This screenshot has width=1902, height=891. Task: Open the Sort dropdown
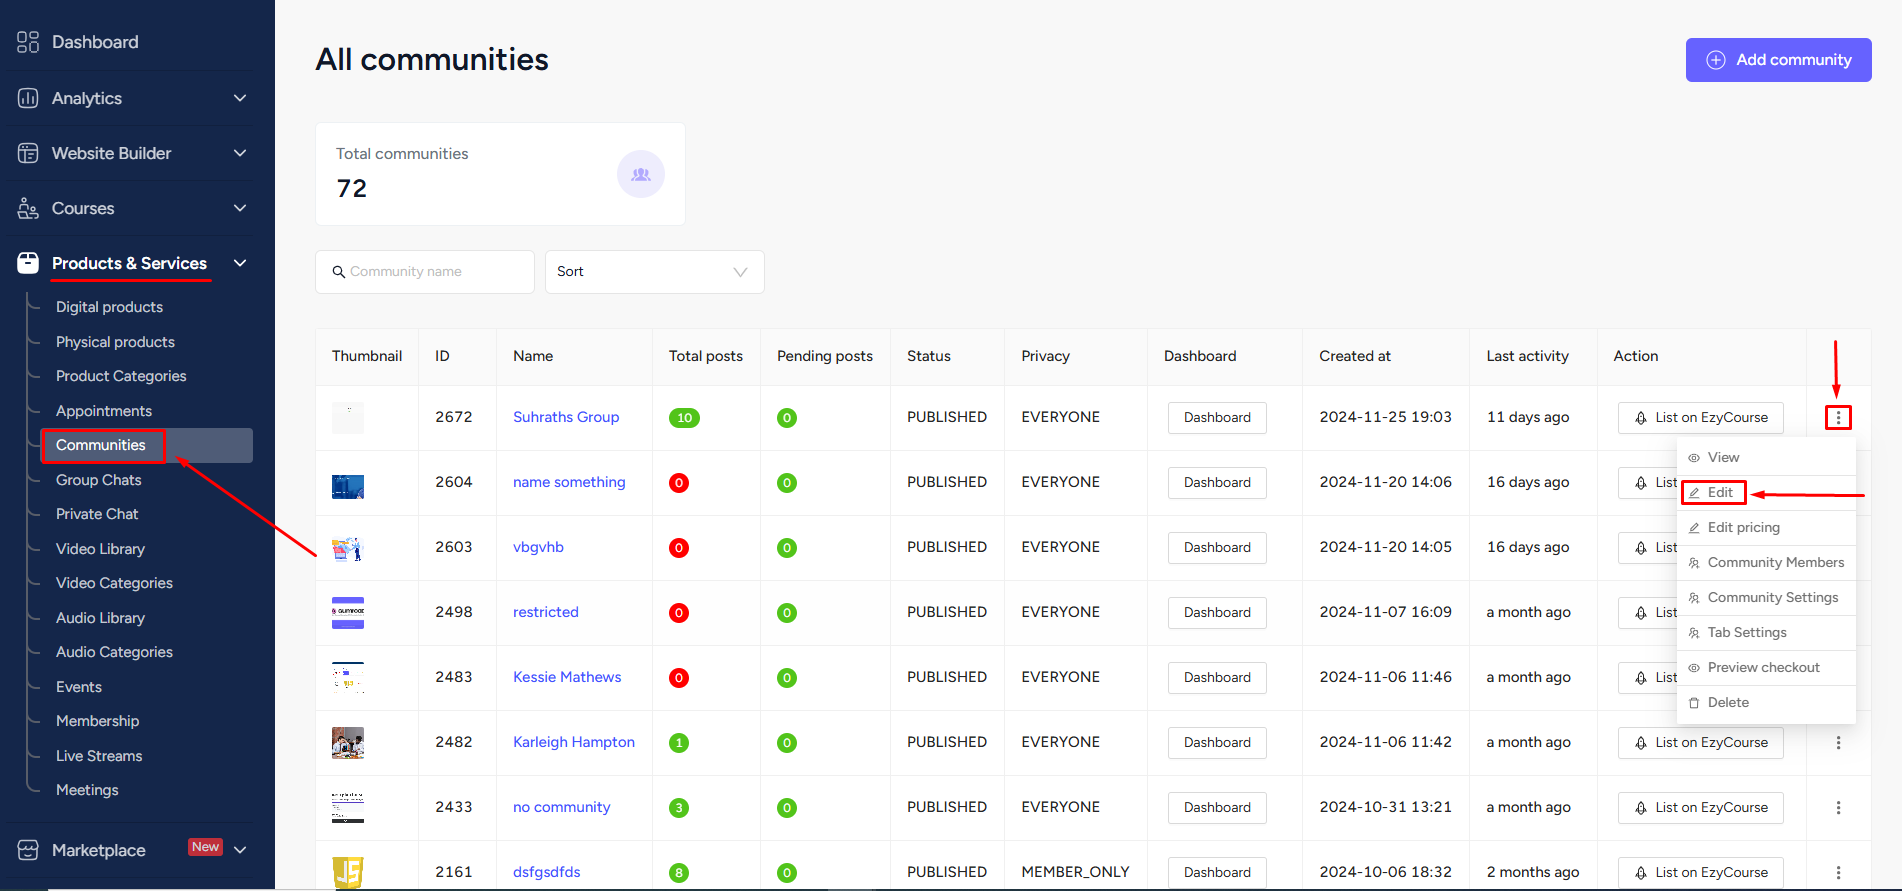point(655,272)
